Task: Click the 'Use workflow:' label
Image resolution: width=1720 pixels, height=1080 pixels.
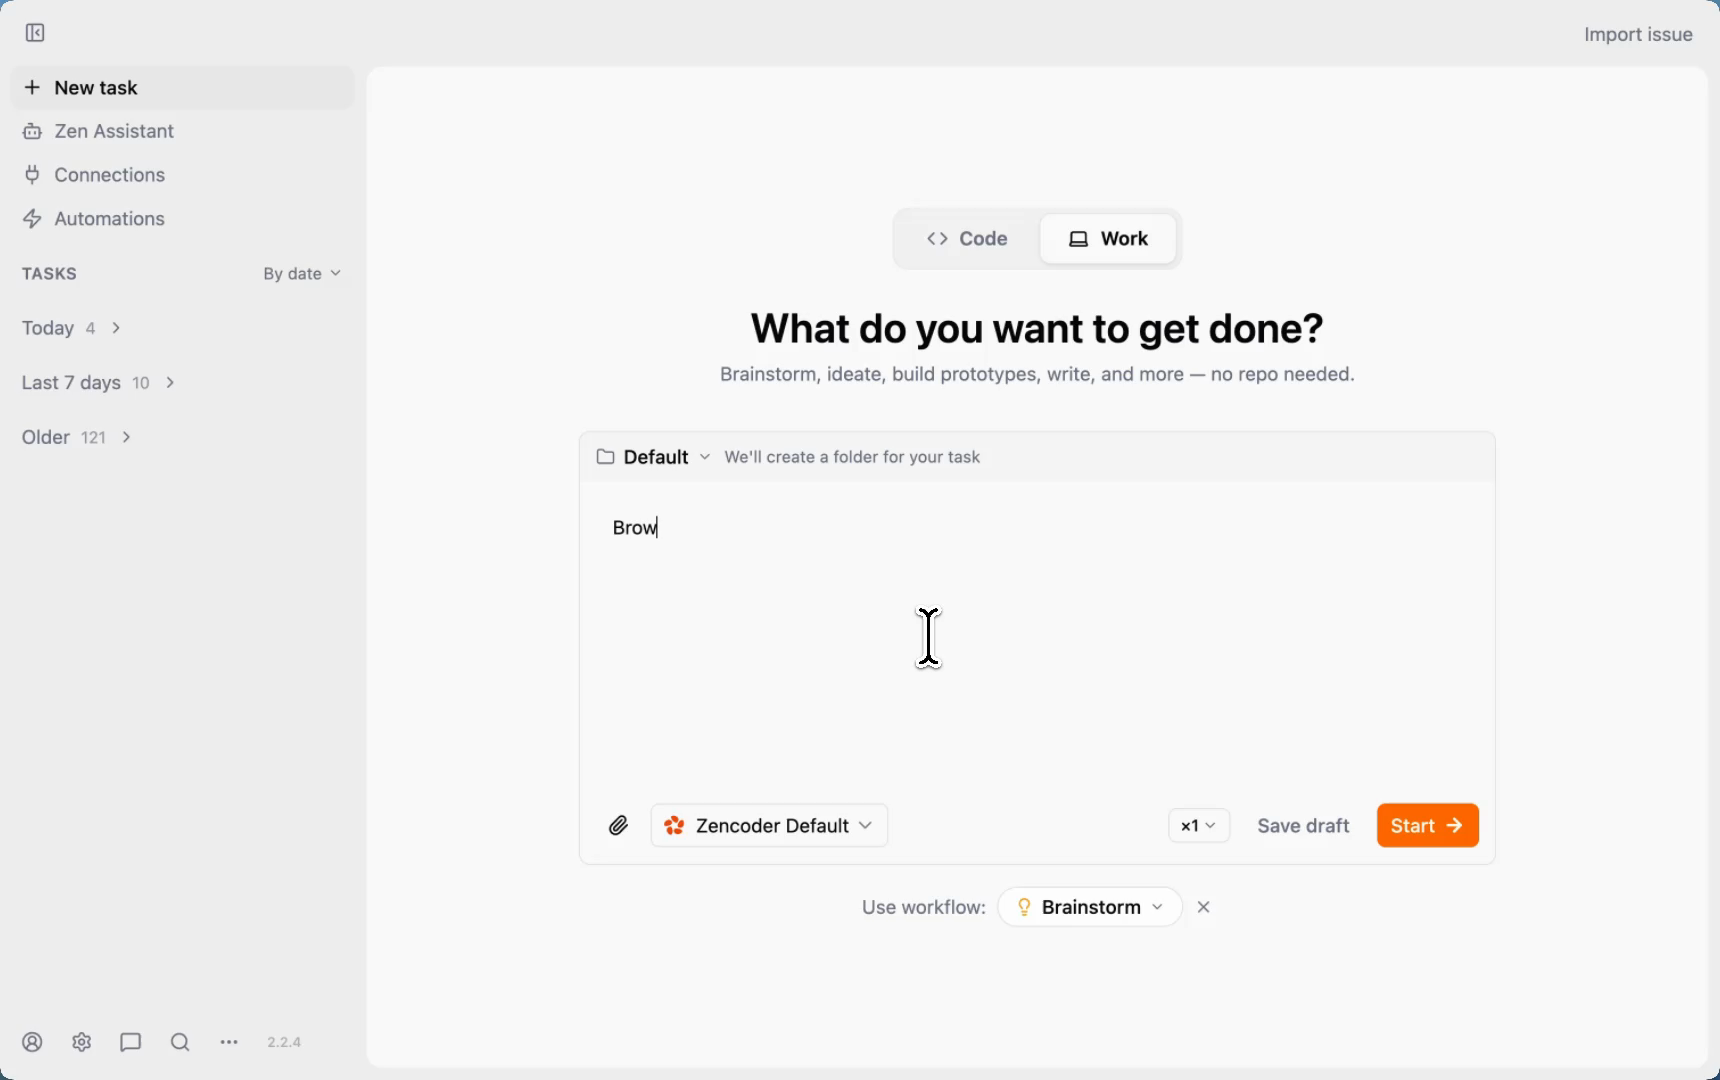Action: coord(924,907)
